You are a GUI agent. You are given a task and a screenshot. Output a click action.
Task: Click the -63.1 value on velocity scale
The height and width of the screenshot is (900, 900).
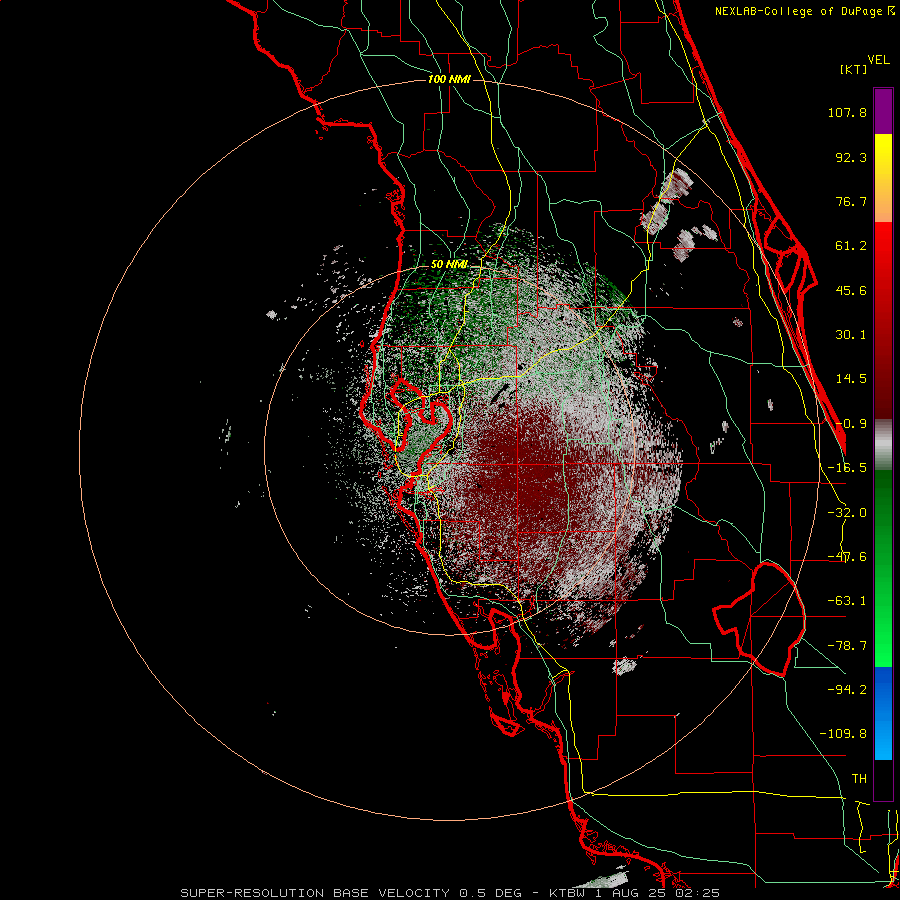point(847,601)
